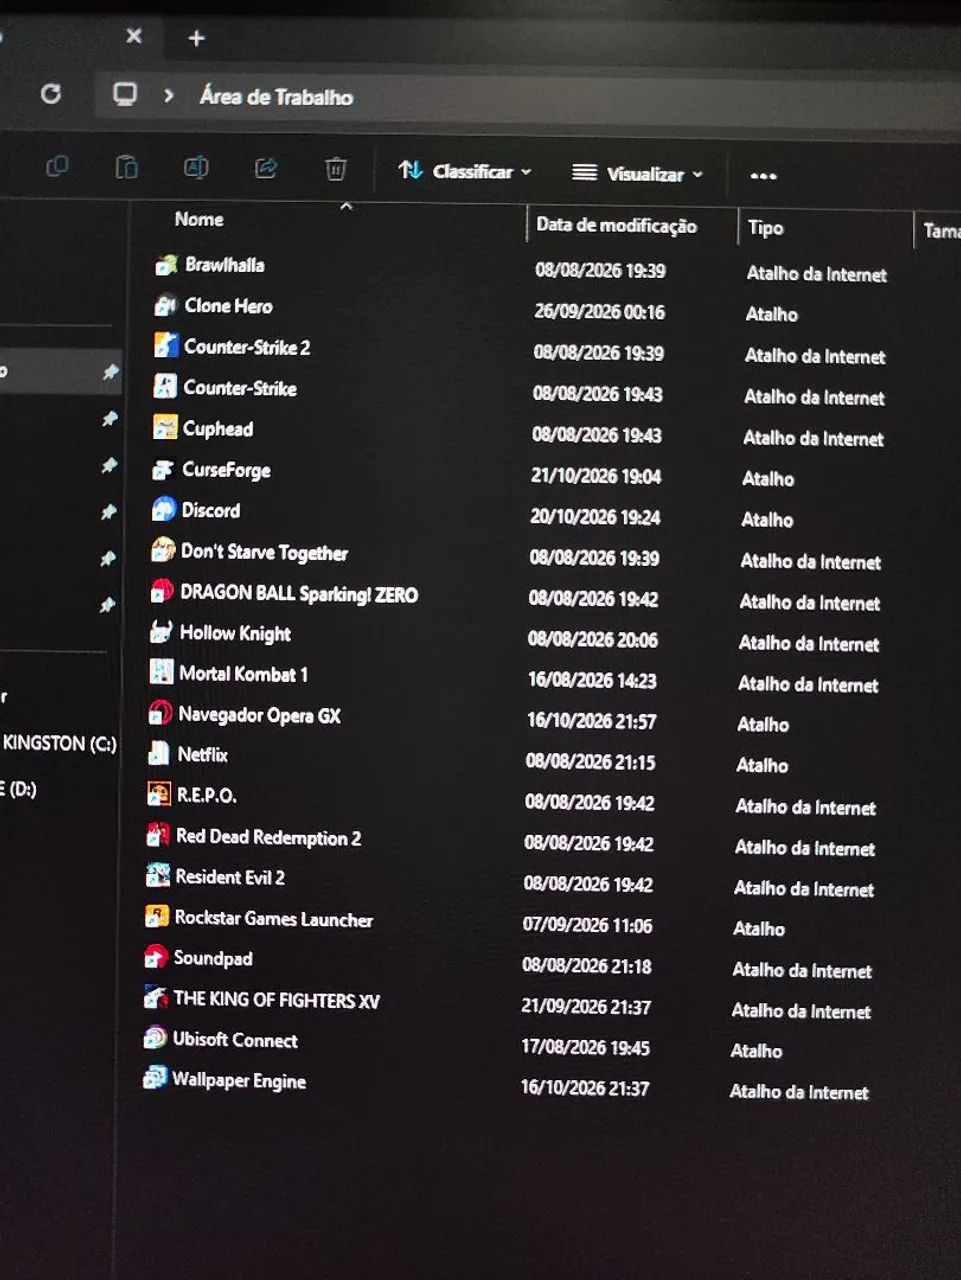Click the 26/09/2026 00:16 date cell

click(x=599, y=312)
